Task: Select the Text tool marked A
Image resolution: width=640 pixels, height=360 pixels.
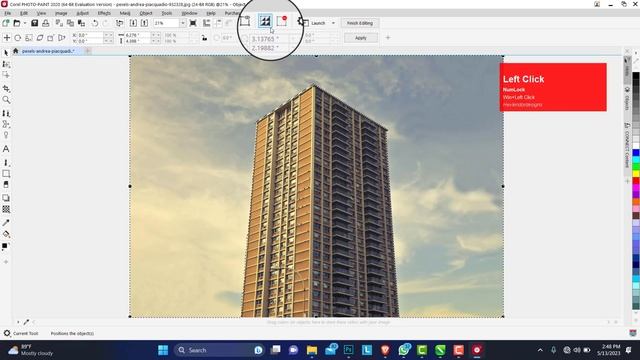Action: pyautogui.click(x=6, y=149)
